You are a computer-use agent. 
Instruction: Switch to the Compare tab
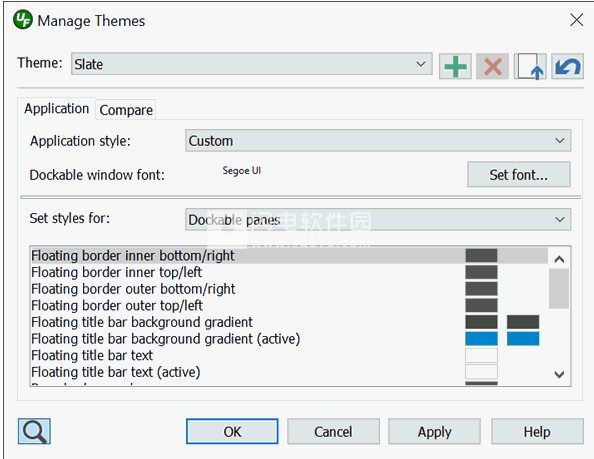pos(126,110)
